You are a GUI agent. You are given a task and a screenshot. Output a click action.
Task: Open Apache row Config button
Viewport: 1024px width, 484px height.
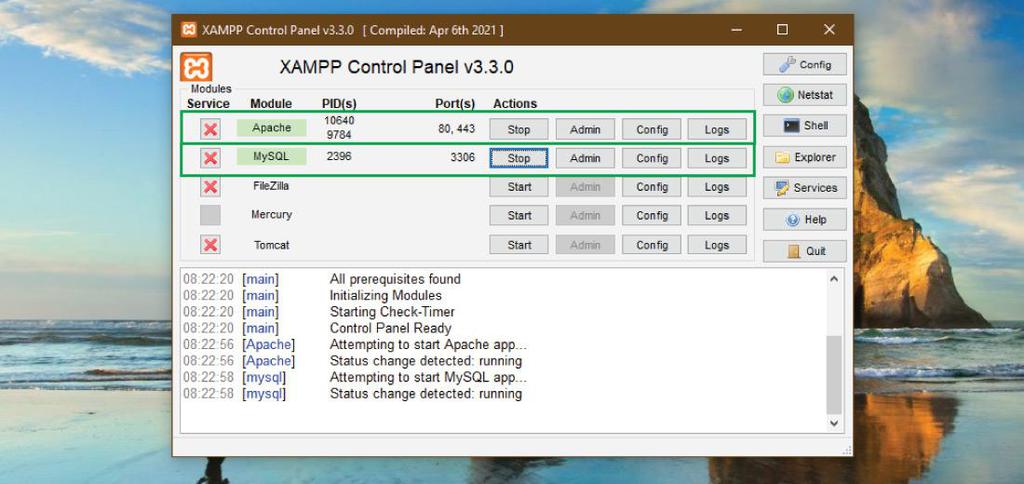(x=652, y=129)
